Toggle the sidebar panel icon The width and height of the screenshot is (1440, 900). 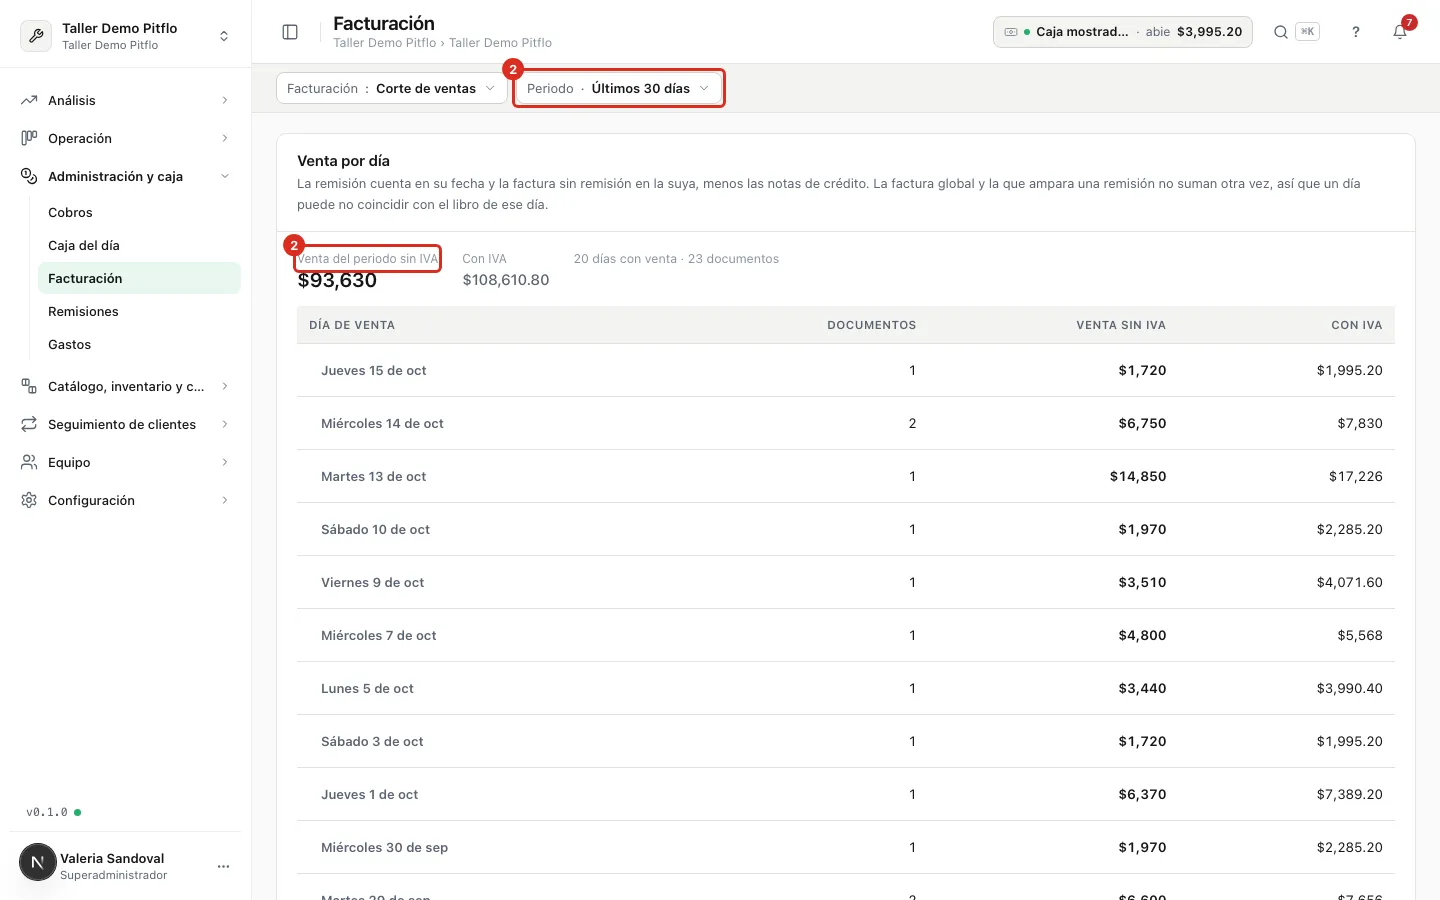coord(290,32)
